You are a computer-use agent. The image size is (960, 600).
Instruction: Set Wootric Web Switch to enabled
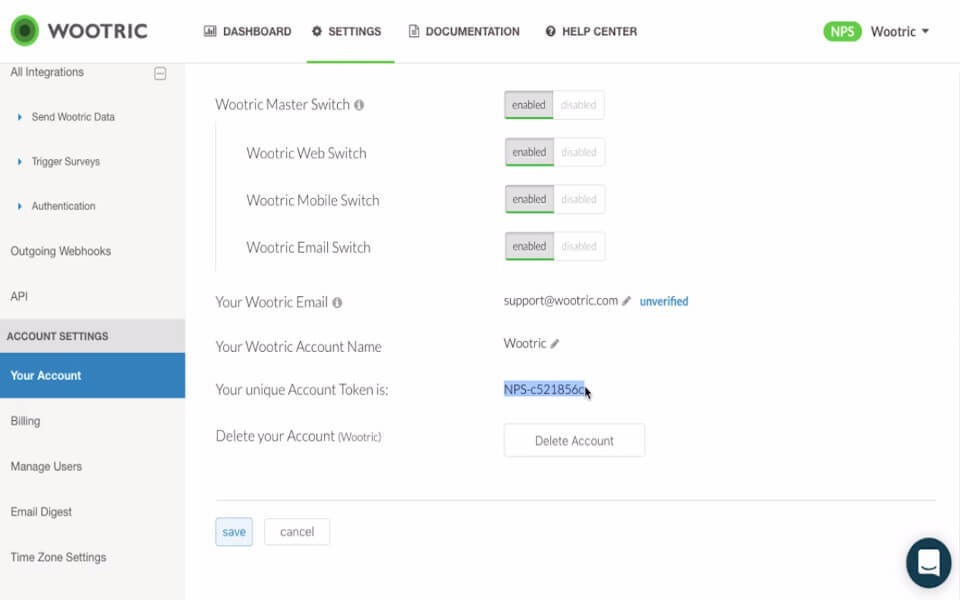point(530,152)
